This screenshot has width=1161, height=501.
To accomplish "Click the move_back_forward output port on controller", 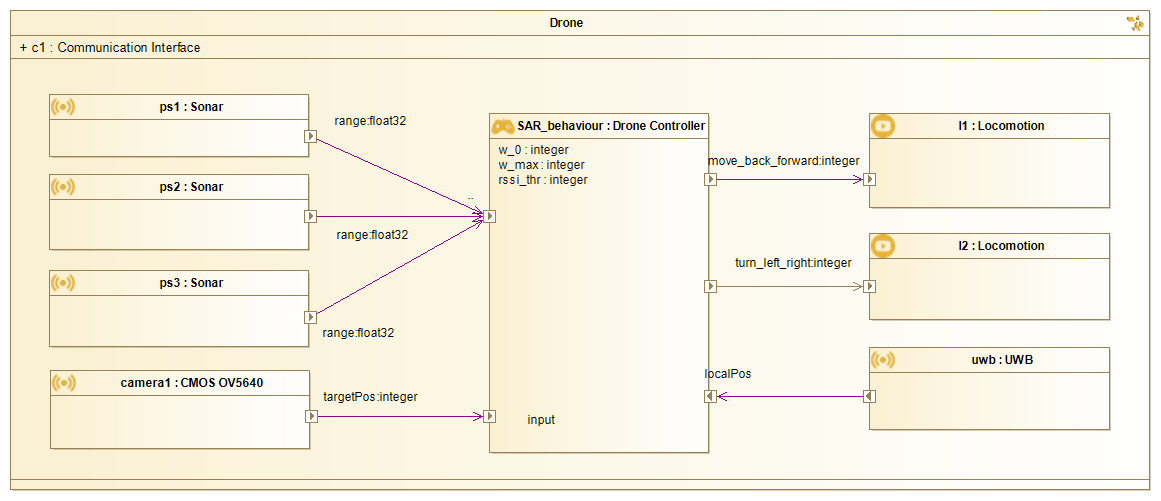I will (710, 180).
